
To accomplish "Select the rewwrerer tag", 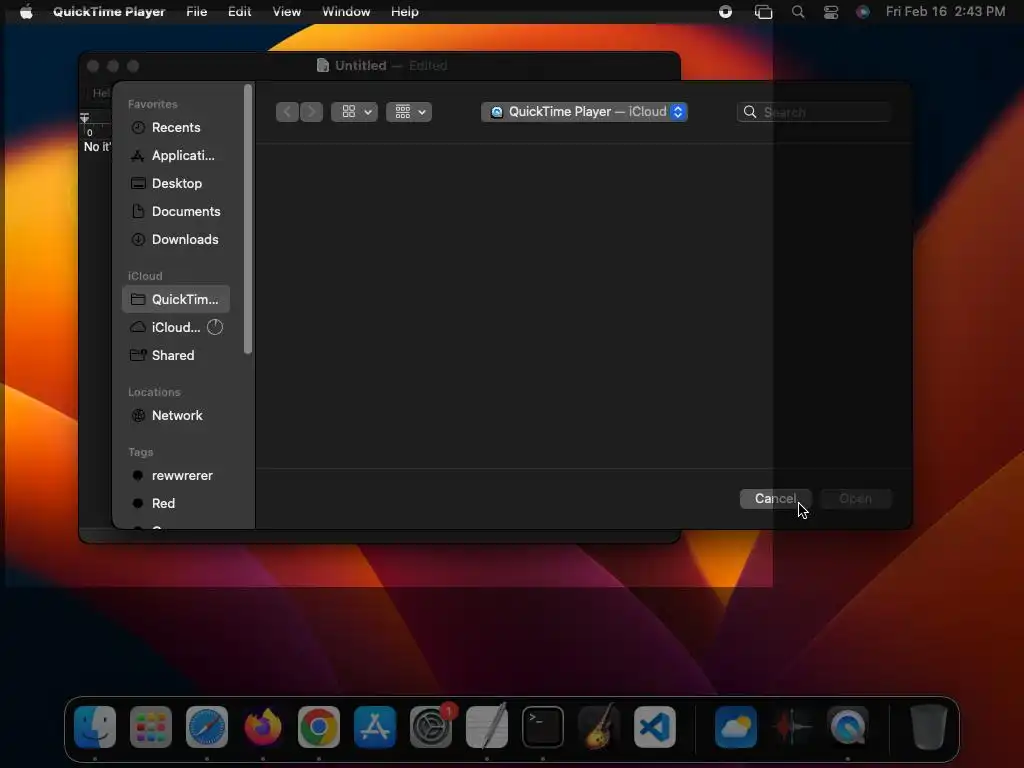I will point(175,475).
